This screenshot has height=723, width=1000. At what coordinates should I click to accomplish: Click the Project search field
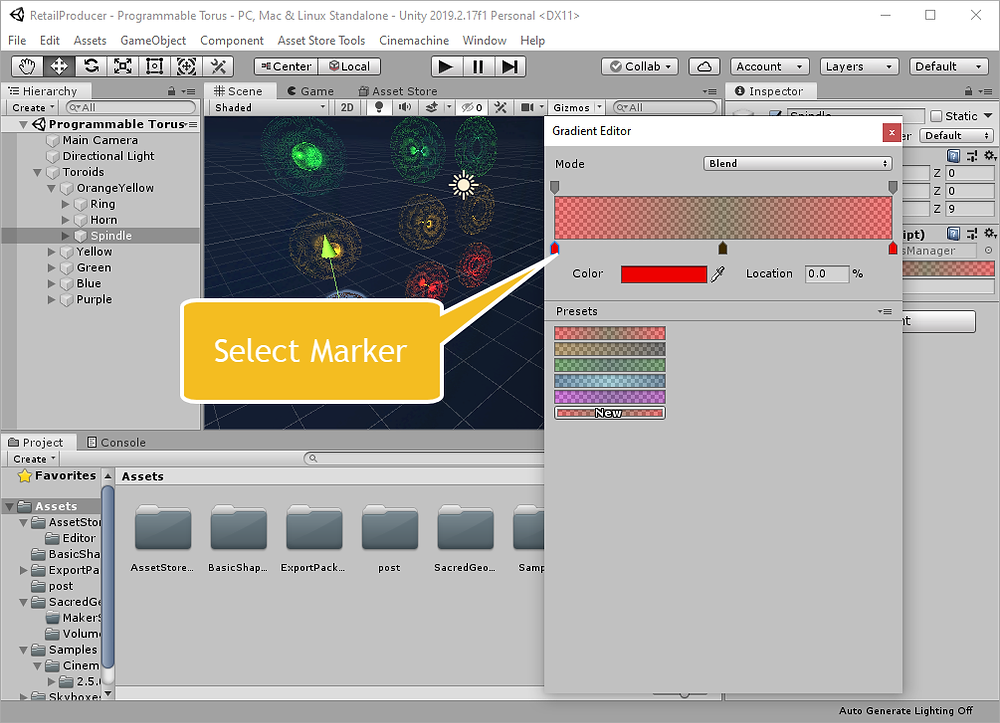click(x=423, y=458)
